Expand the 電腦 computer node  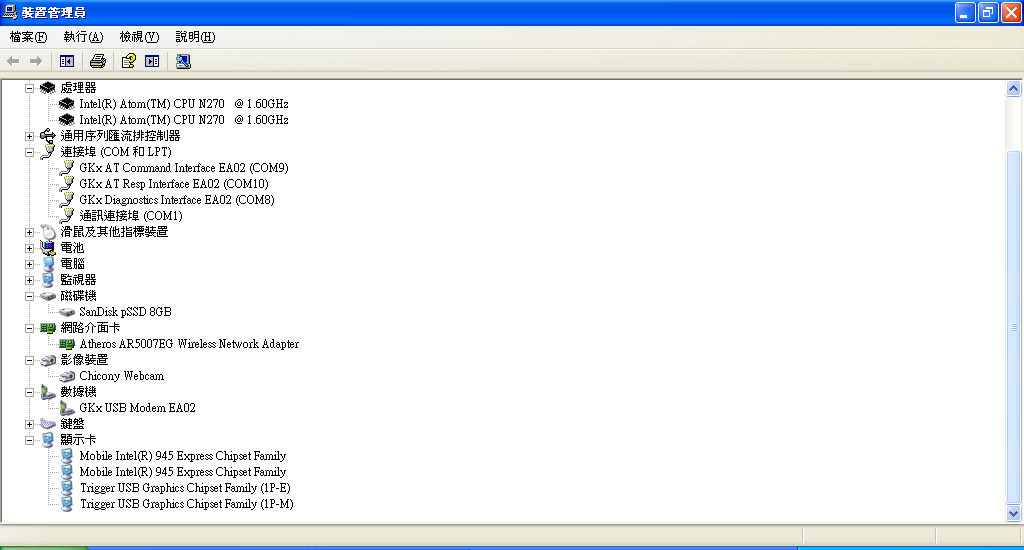[29, 264]
